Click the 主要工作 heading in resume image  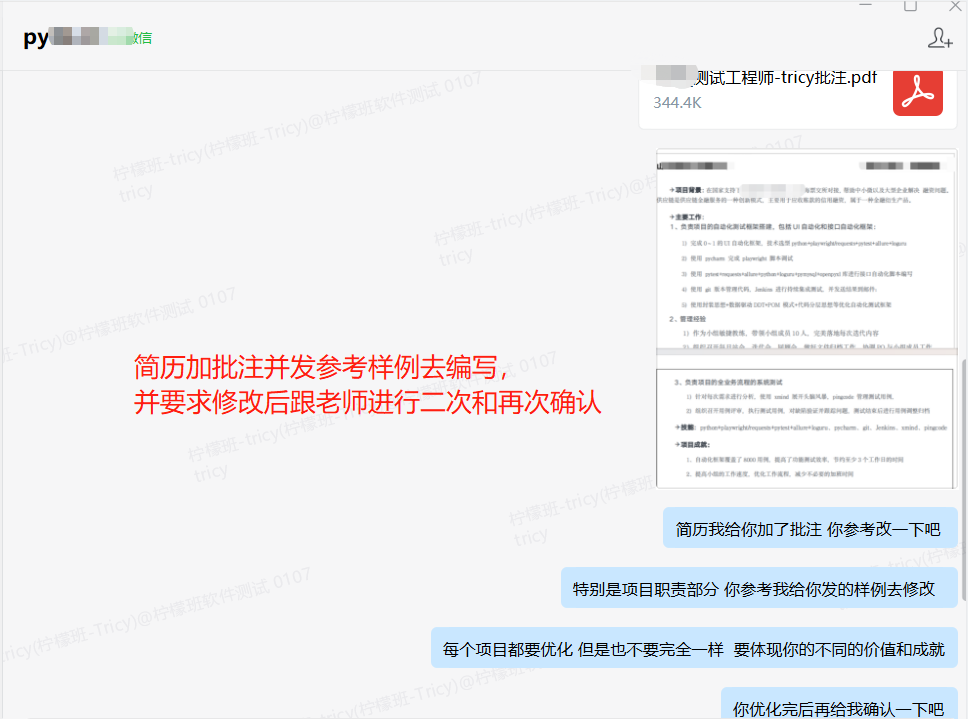click(x=690, y=216)
